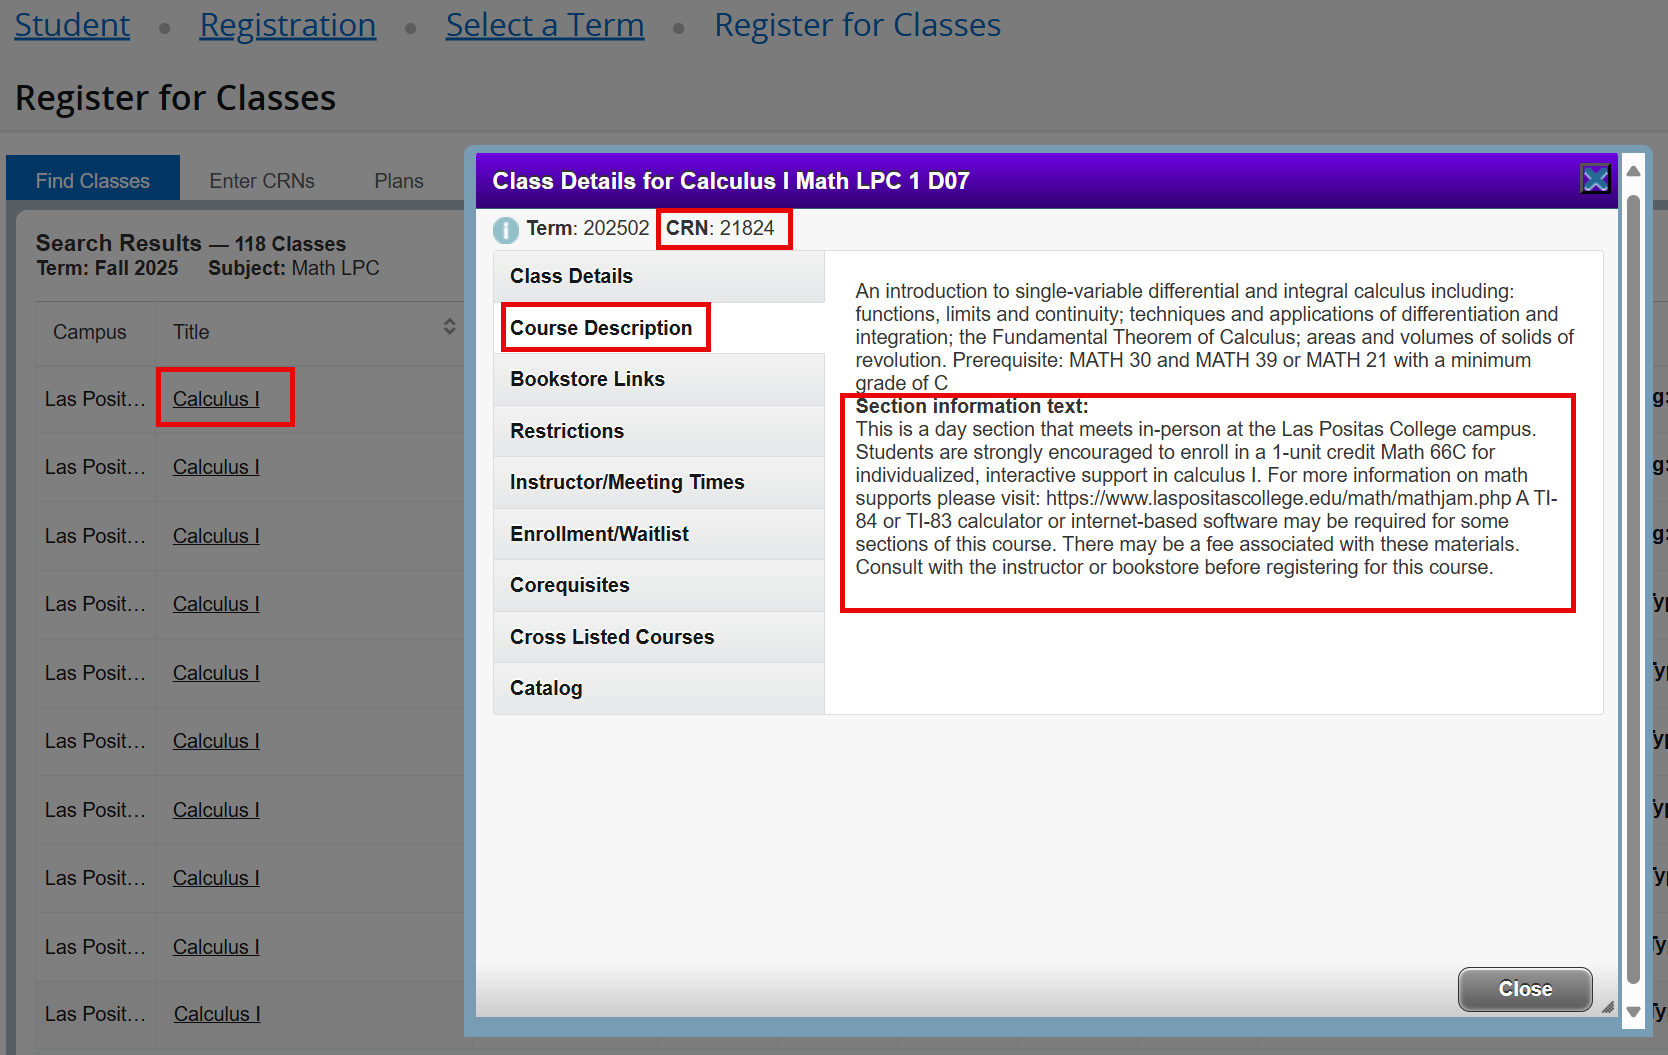
Task: Click the Registration breadcrumb link
Action: tap(287, 24)
